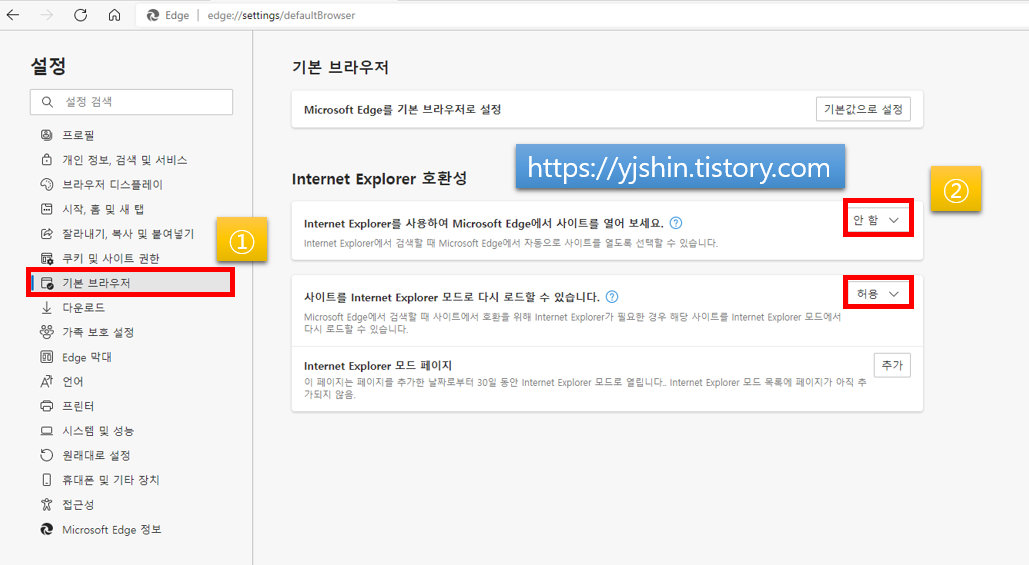The height and width of the screenshot is (565, 1029).
Task: Click the 휴대폰 및 기타 장치 phone icon
Action: click(x=47, y=480)
